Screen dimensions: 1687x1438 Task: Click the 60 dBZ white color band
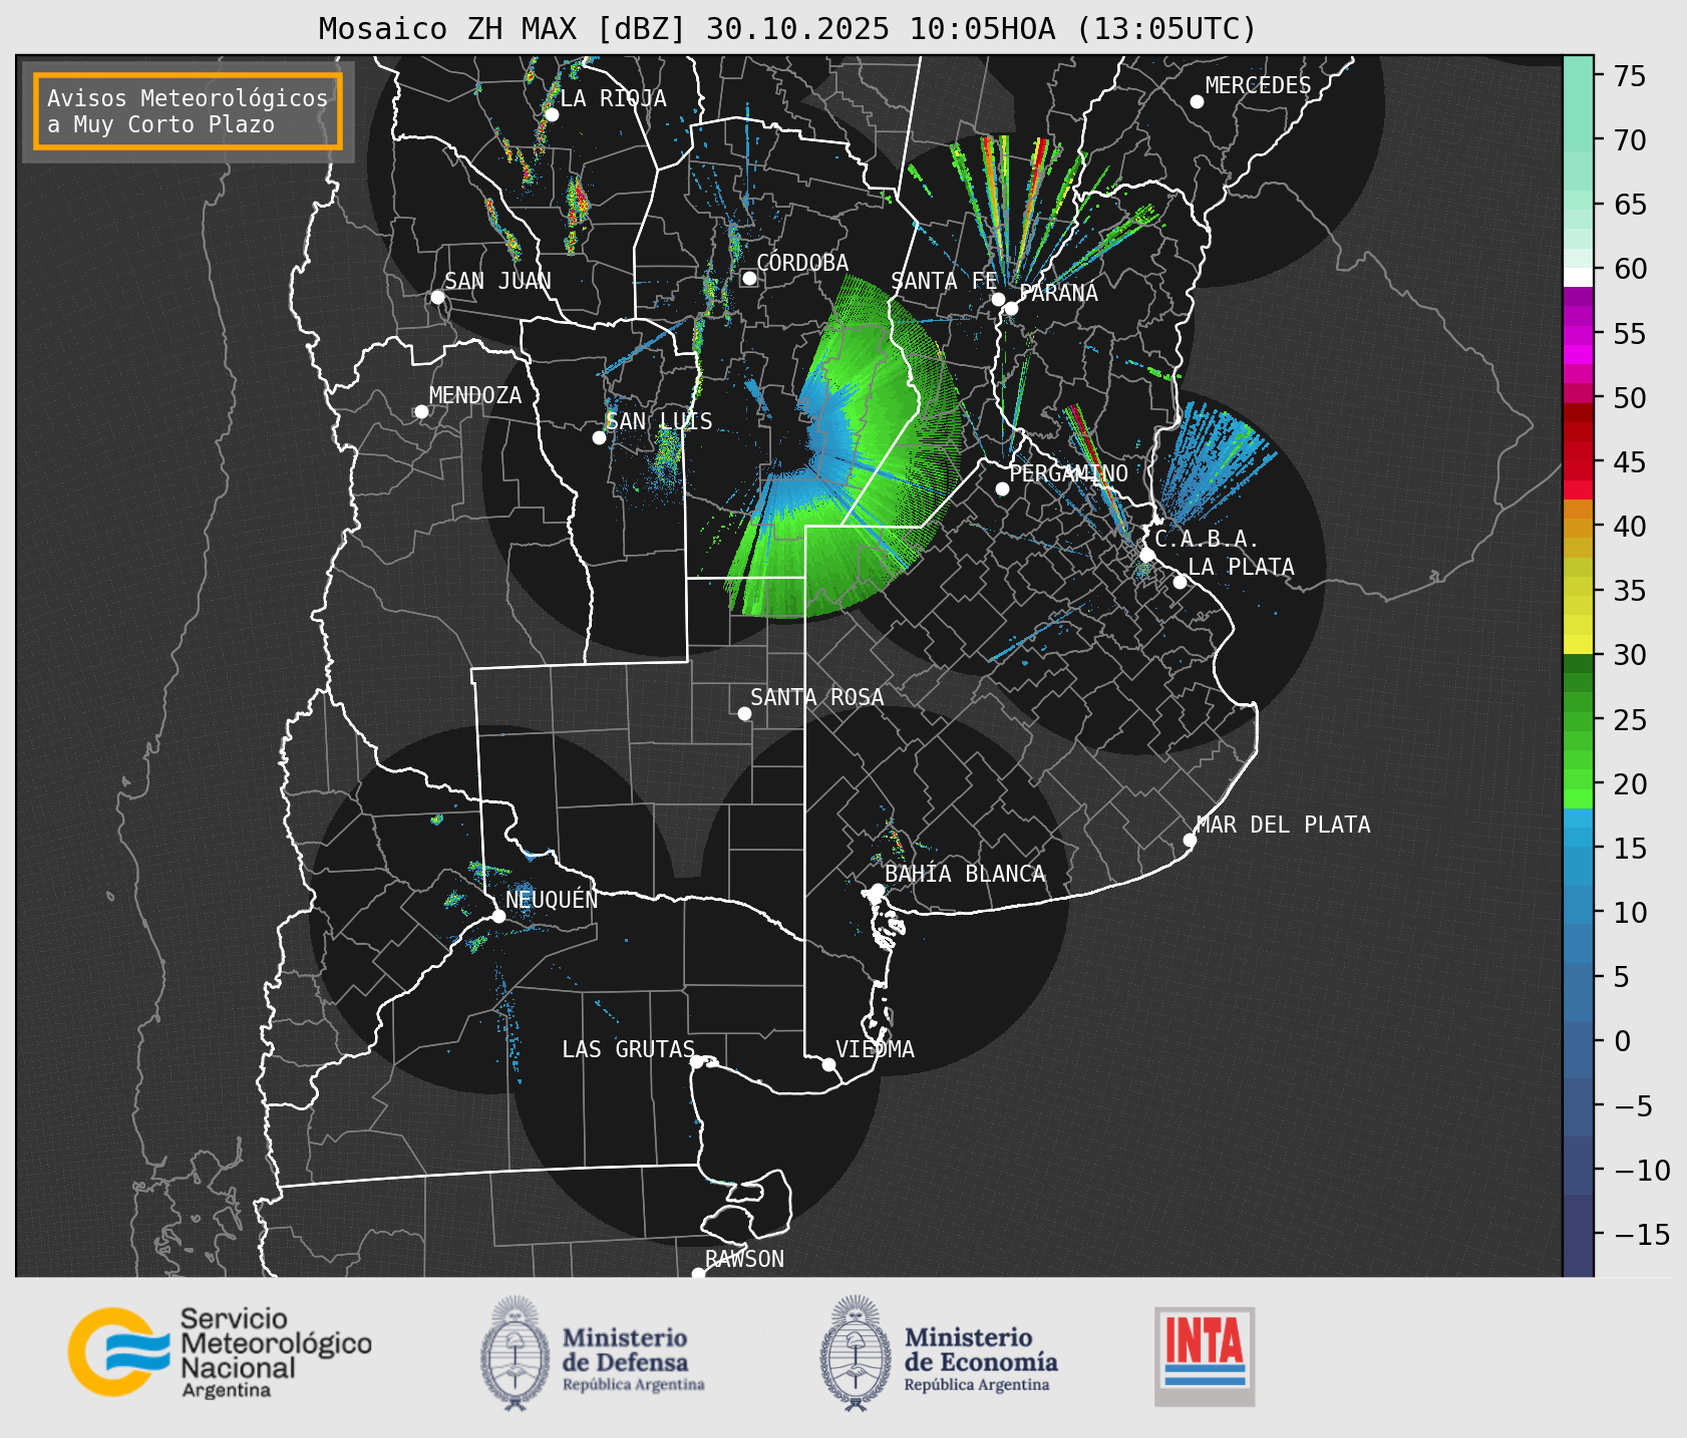(x=1577, y=276)
